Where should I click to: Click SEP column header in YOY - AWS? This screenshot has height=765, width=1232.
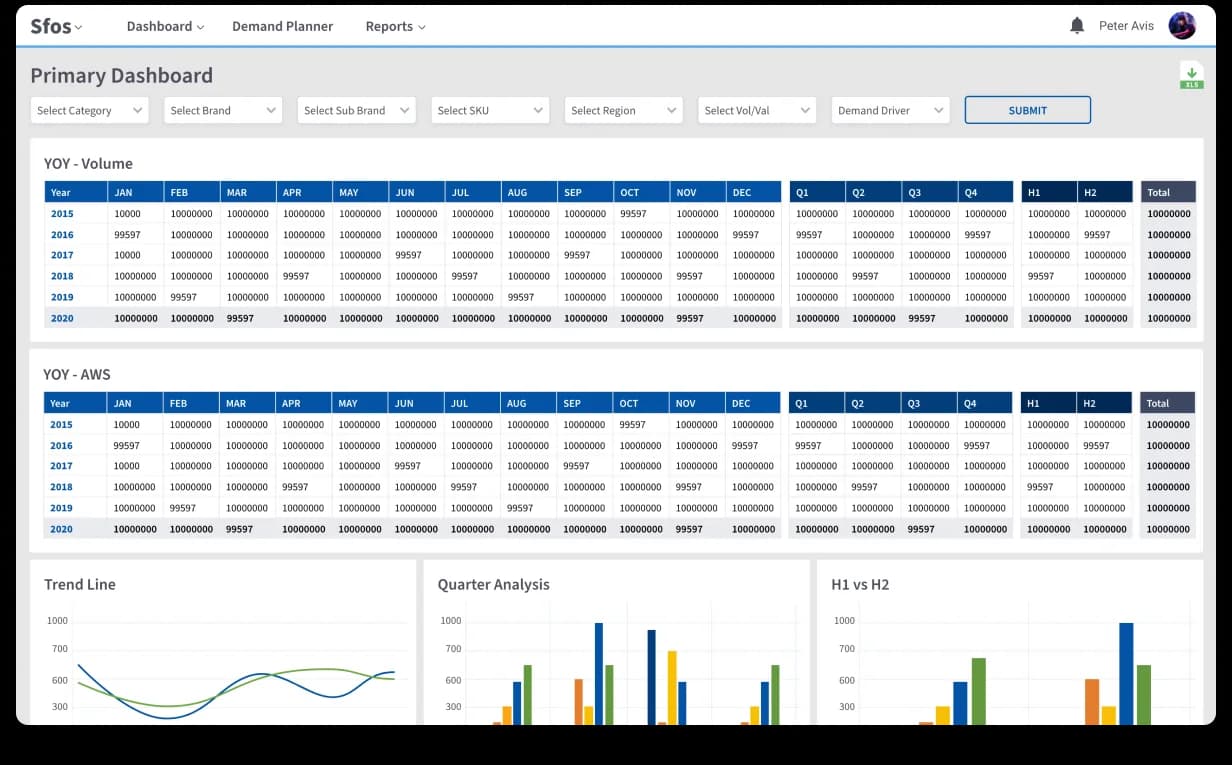(583, 403)
